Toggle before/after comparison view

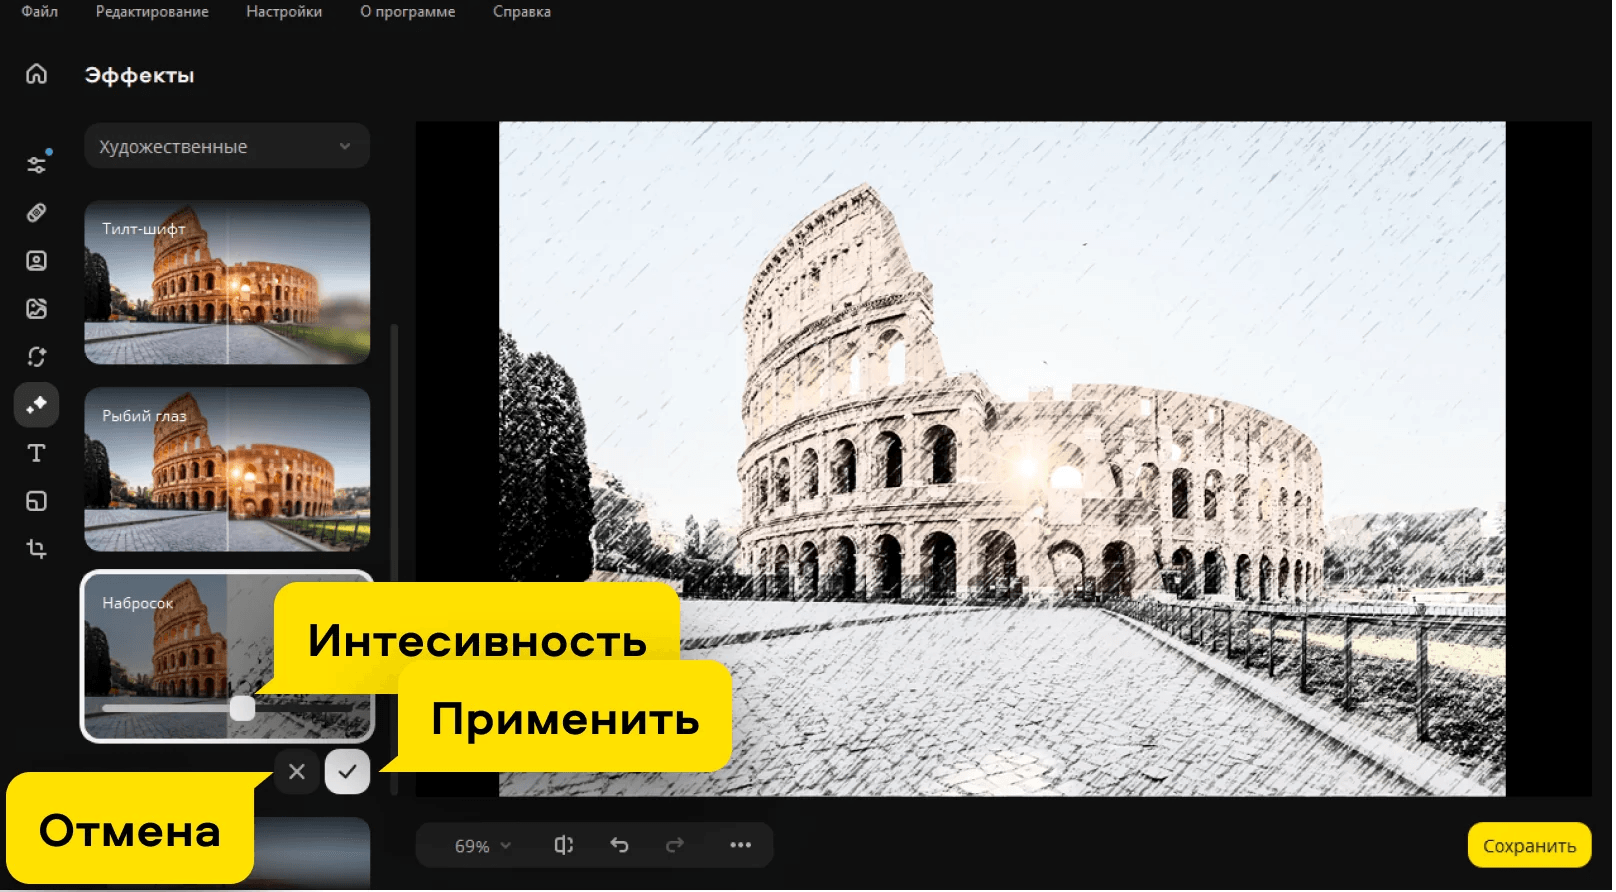pos(564,845)
